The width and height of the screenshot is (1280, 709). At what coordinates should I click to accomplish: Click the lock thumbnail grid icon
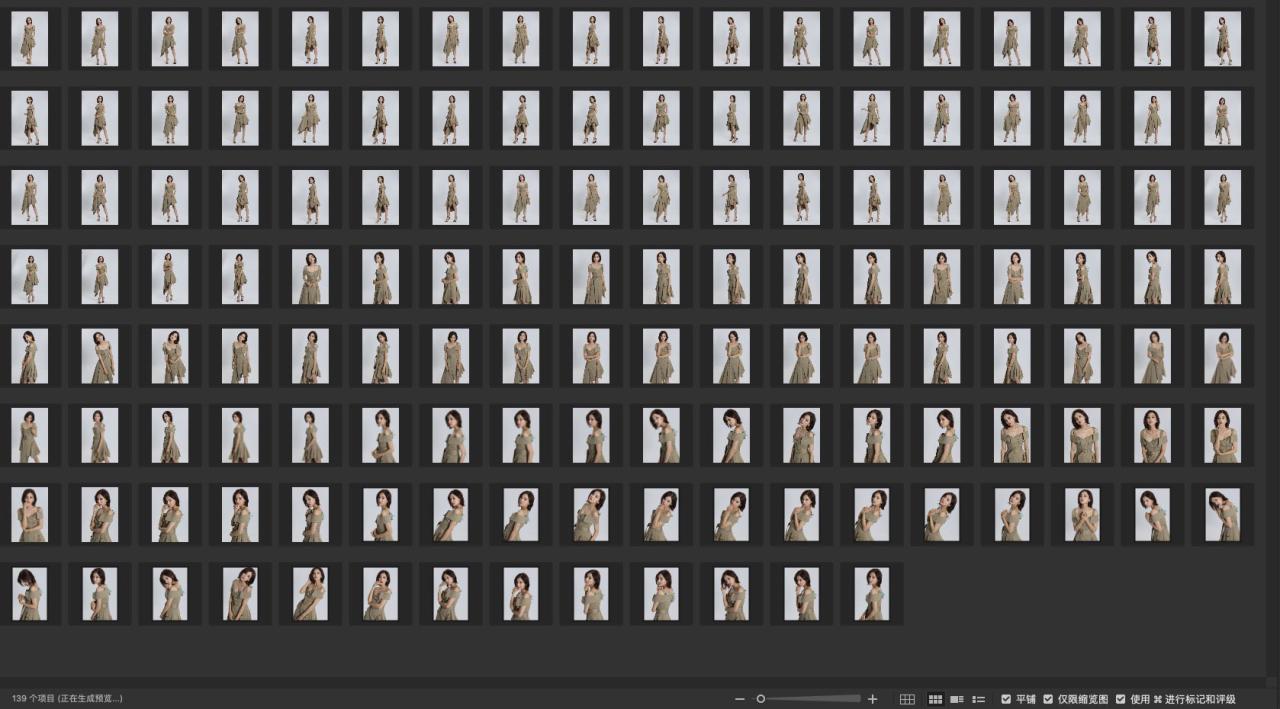coord(907,699)
